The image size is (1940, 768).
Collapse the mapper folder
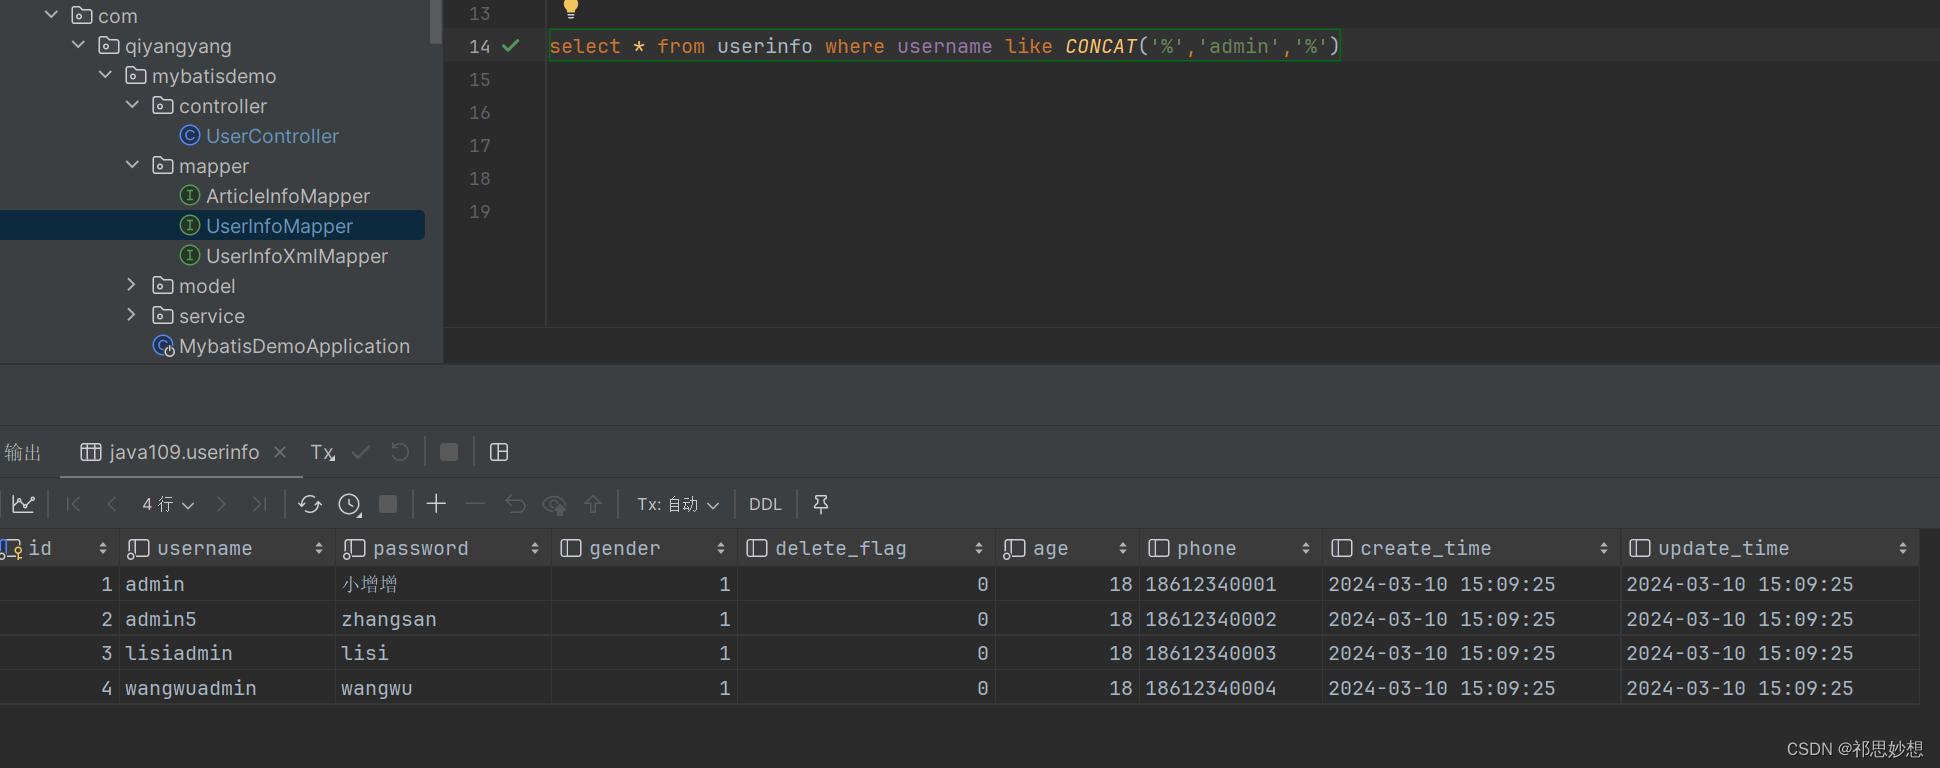point(132,165)
